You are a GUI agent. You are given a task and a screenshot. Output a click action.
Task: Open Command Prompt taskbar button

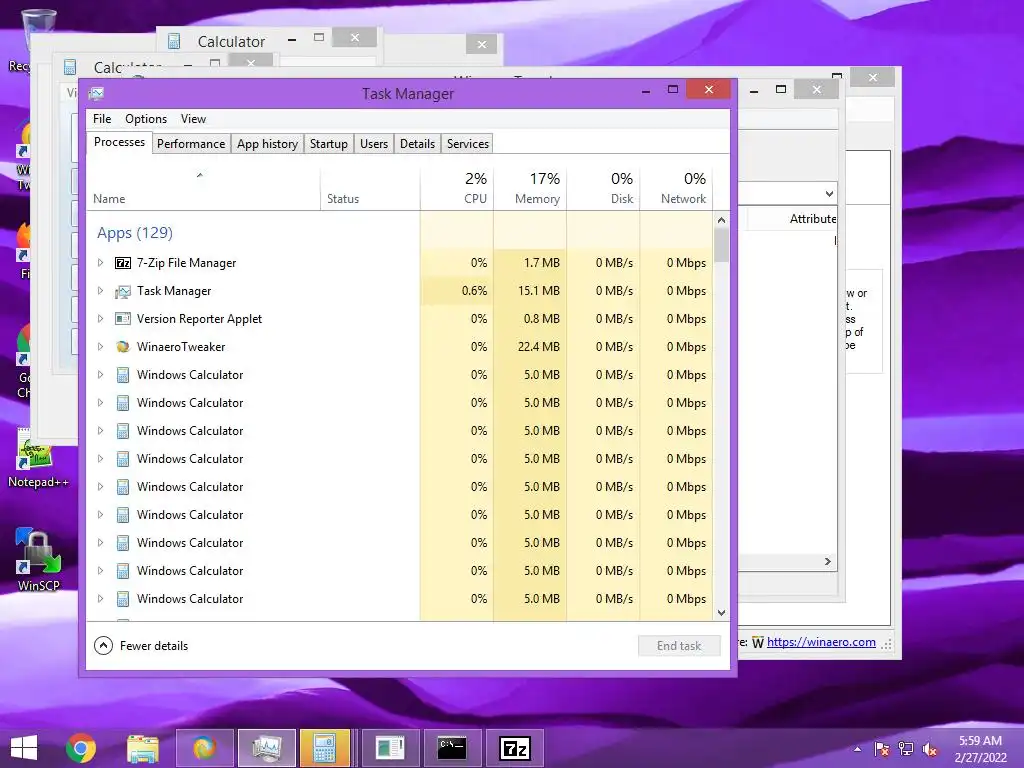(453, 748)
